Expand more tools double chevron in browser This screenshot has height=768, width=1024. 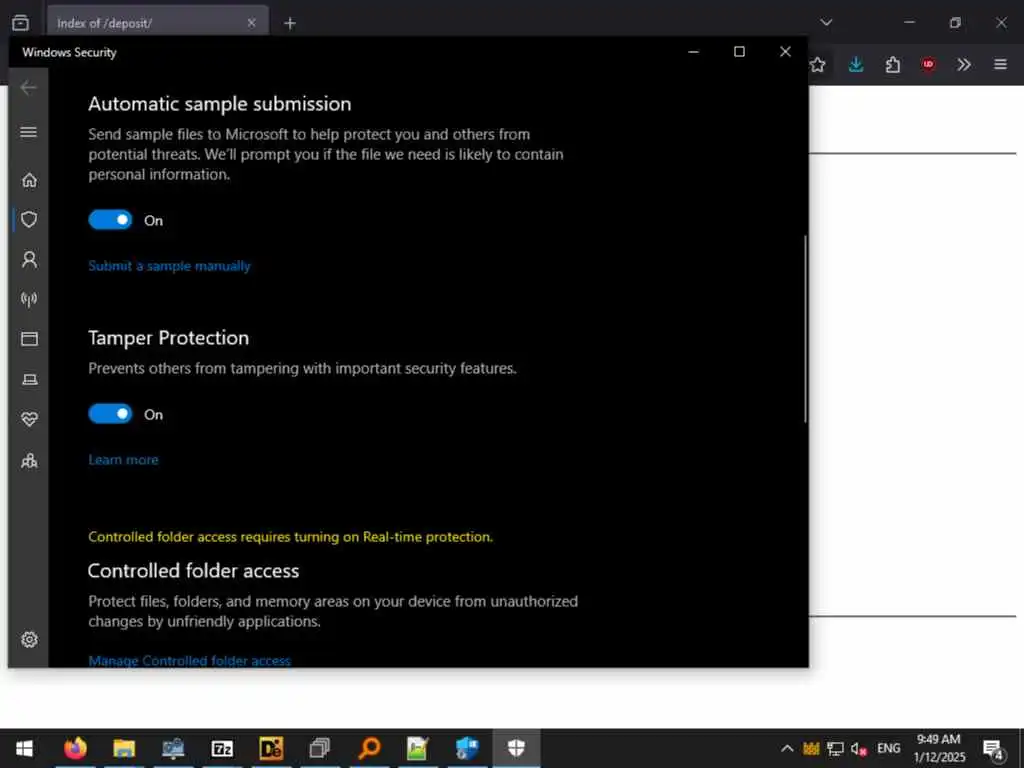[x=964, y=65]
